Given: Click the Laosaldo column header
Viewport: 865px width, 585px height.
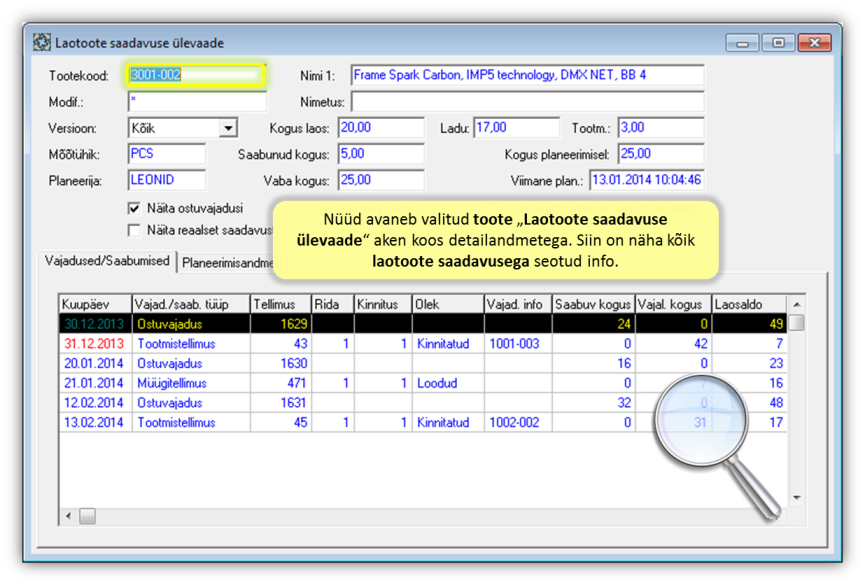Looking at the screenshot, I should pos(748,304).
